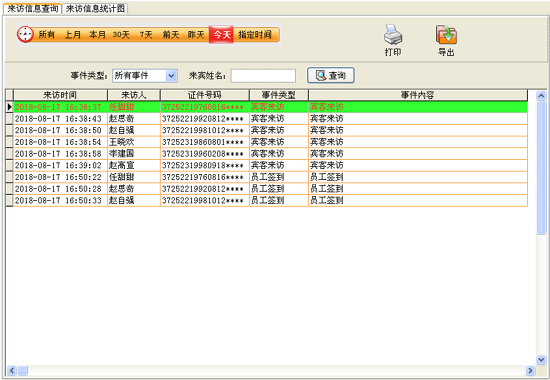Screen dimensions: 550x380
Task: Sort by 证件号码 column header
Action: [x=204, y=95]
